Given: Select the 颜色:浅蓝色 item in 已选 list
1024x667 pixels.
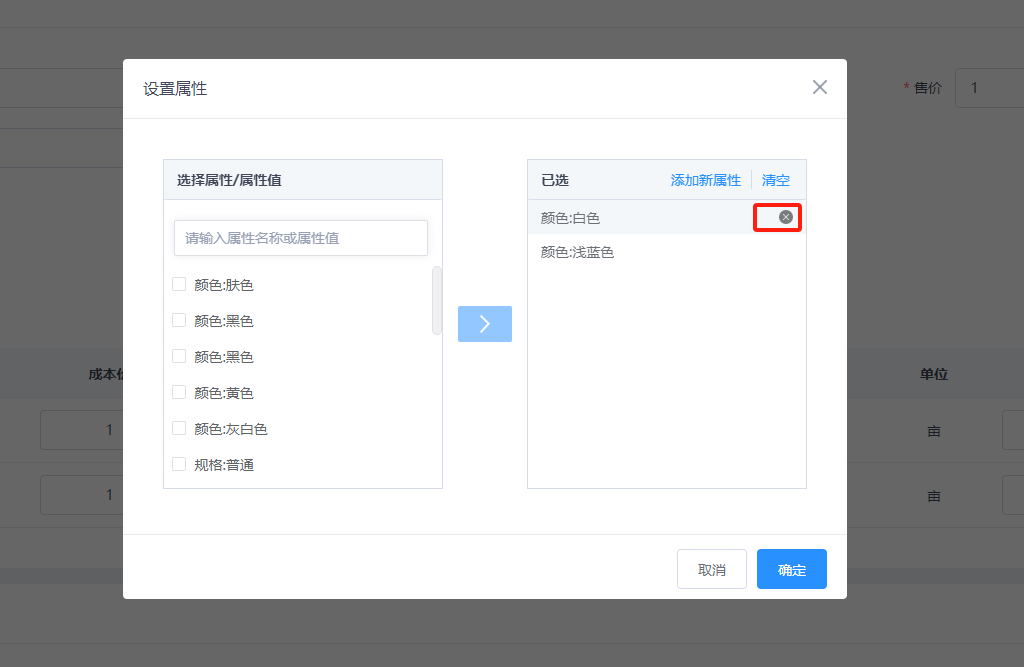Looking at the screenshot, I should (578, 252).
